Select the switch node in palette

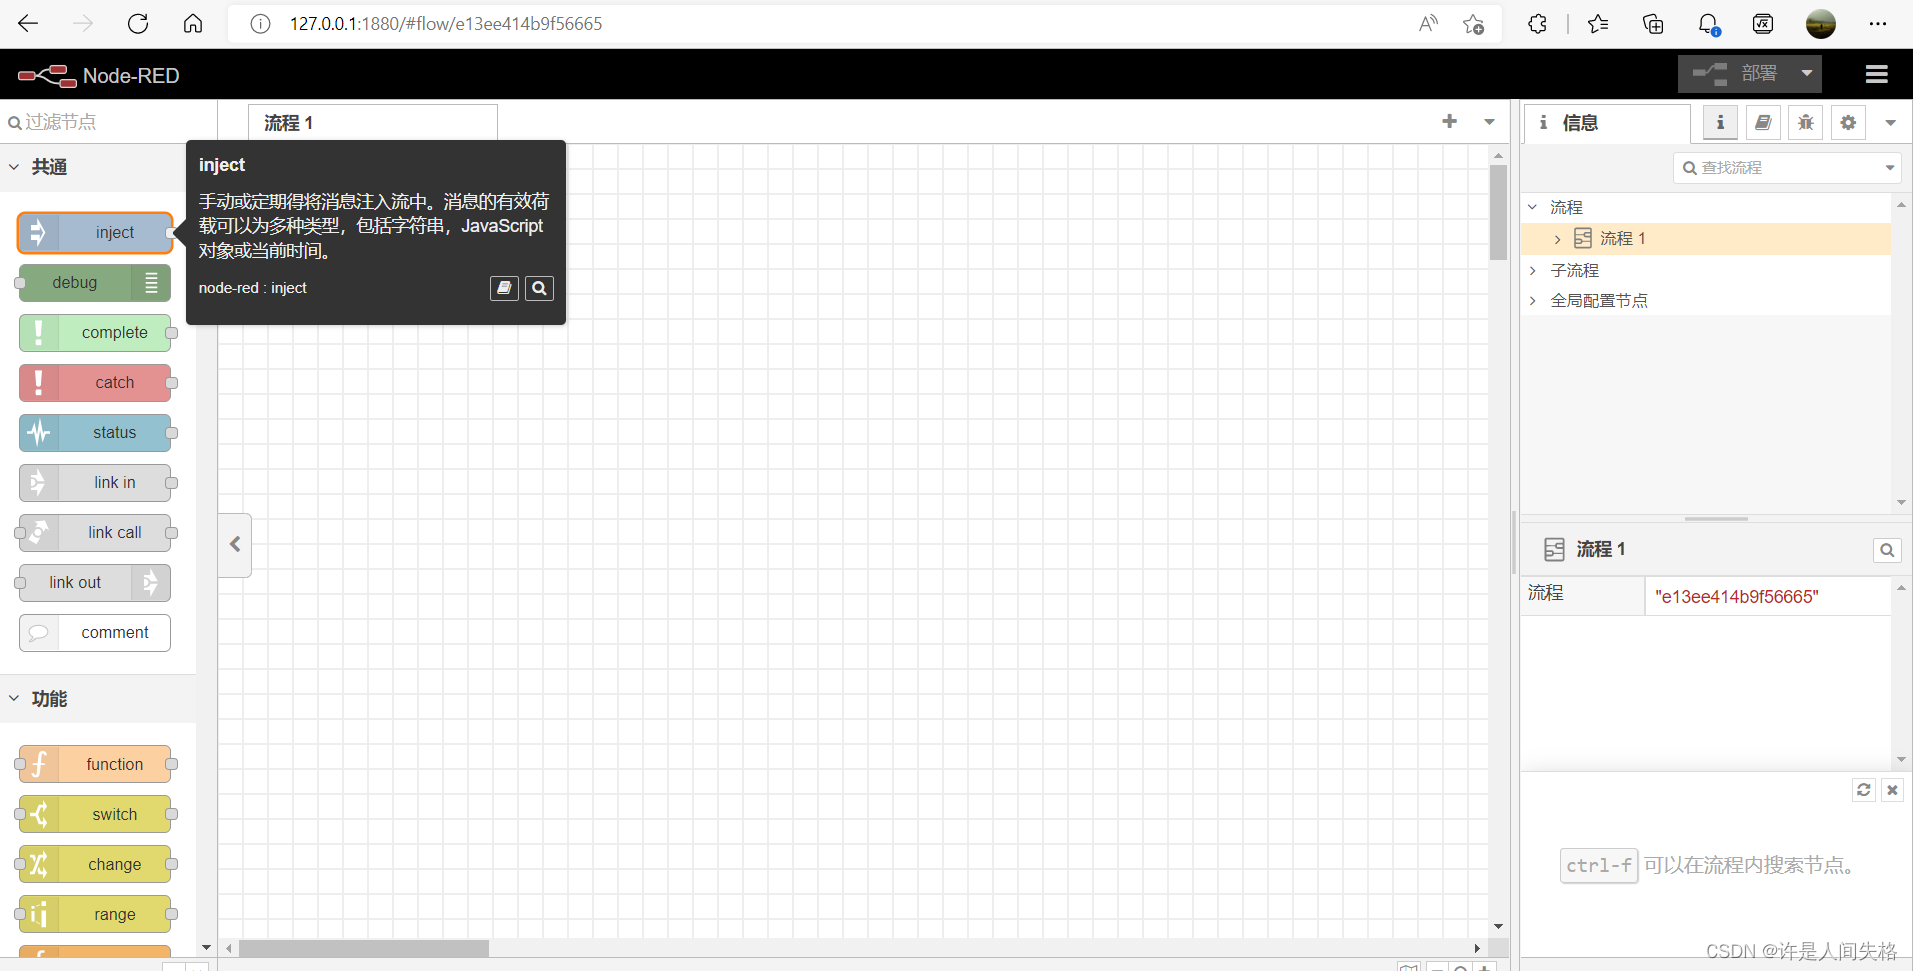tap(95, 815)
